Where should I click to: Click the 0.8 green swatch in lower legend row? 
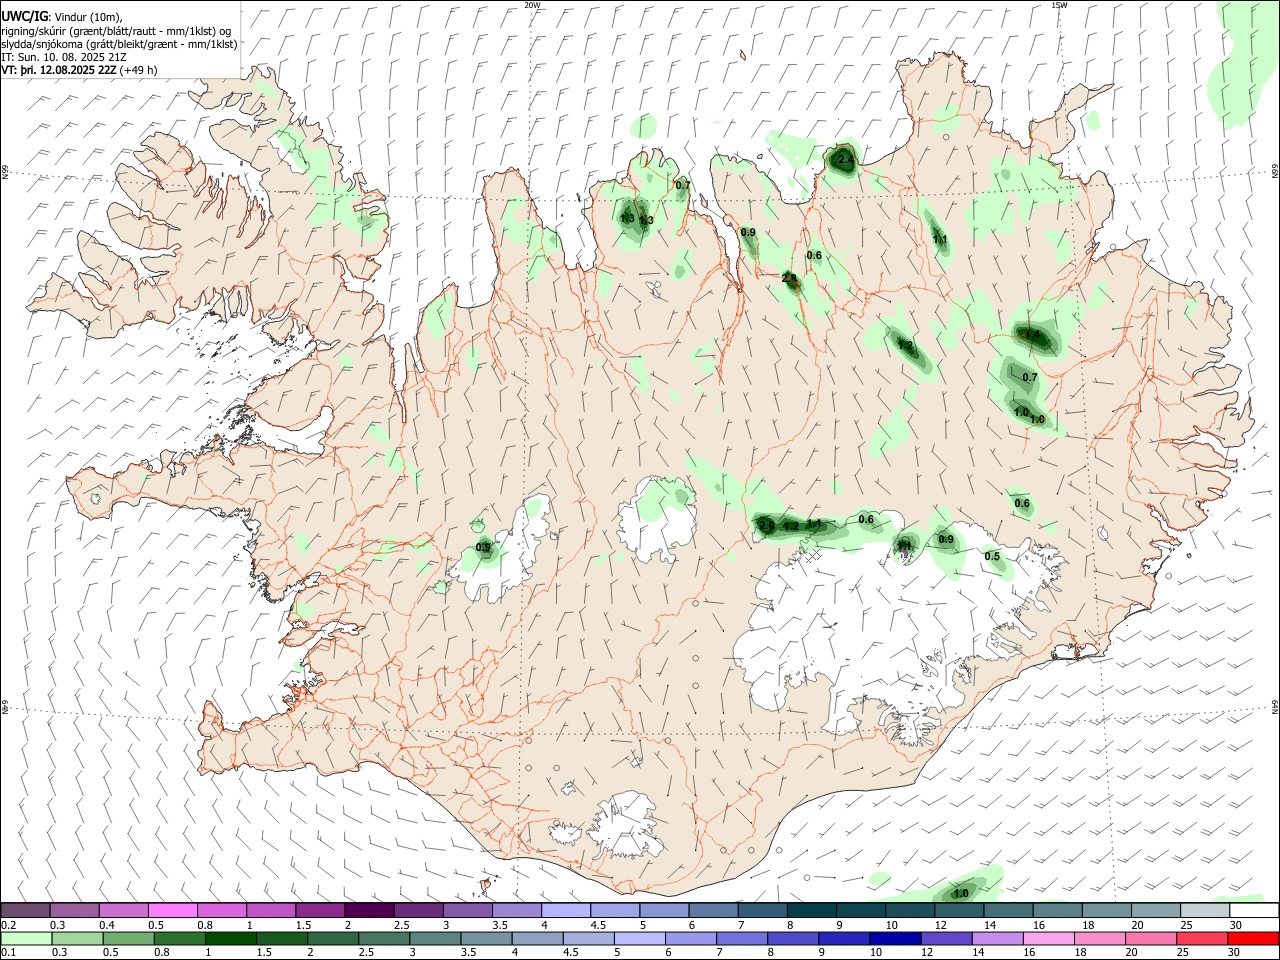point(179,939)
